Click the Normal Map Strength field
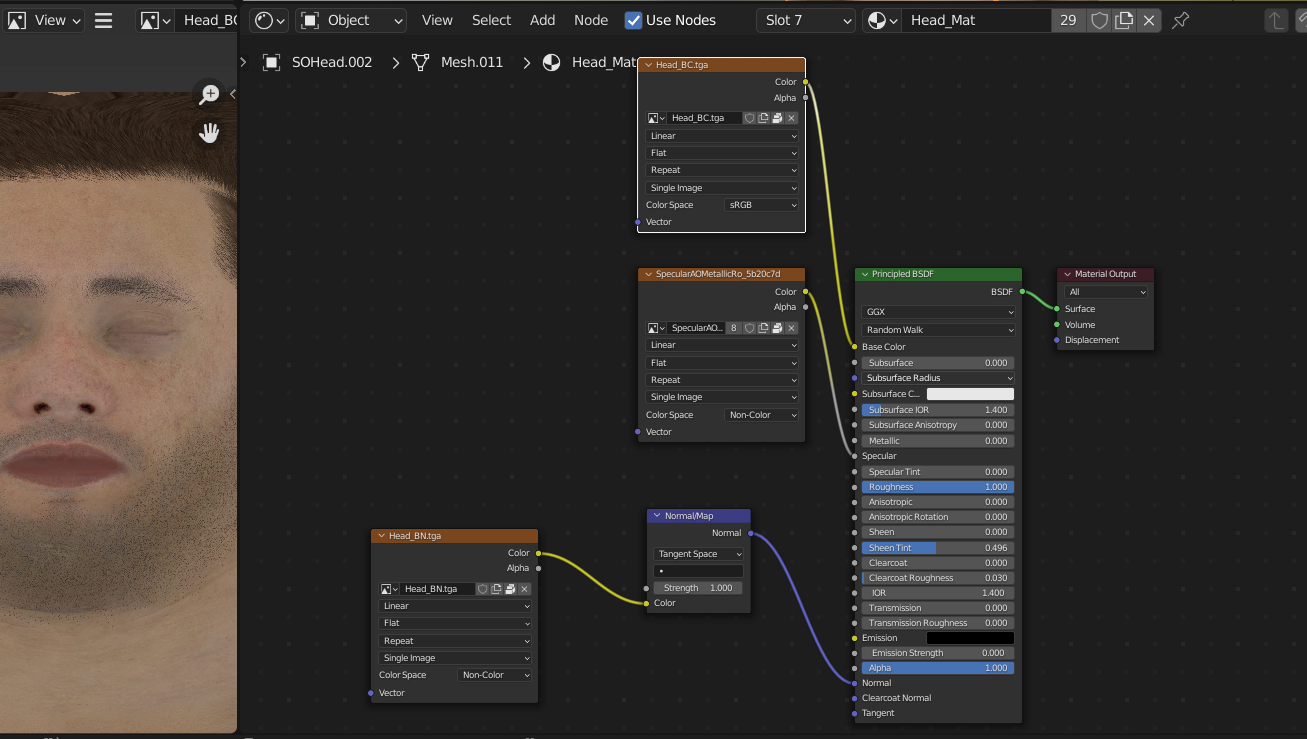The width and height of the screenshot is (1307, 739). (699, 588)
